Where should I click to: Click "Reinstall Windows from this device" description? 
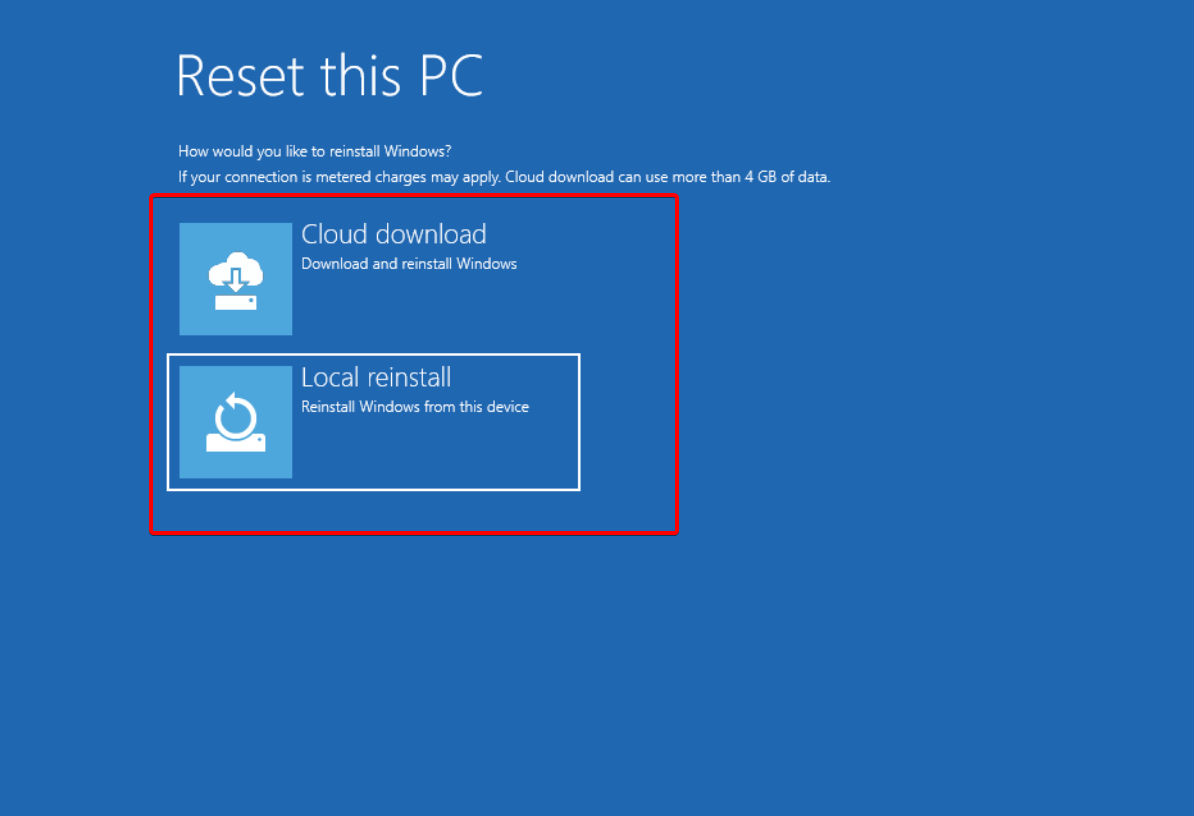pos(415,407)
